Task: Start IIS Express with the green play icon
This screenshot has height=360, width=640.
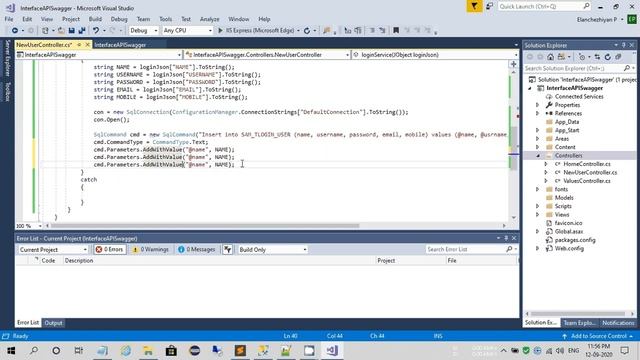Action: tap(220, 31)
